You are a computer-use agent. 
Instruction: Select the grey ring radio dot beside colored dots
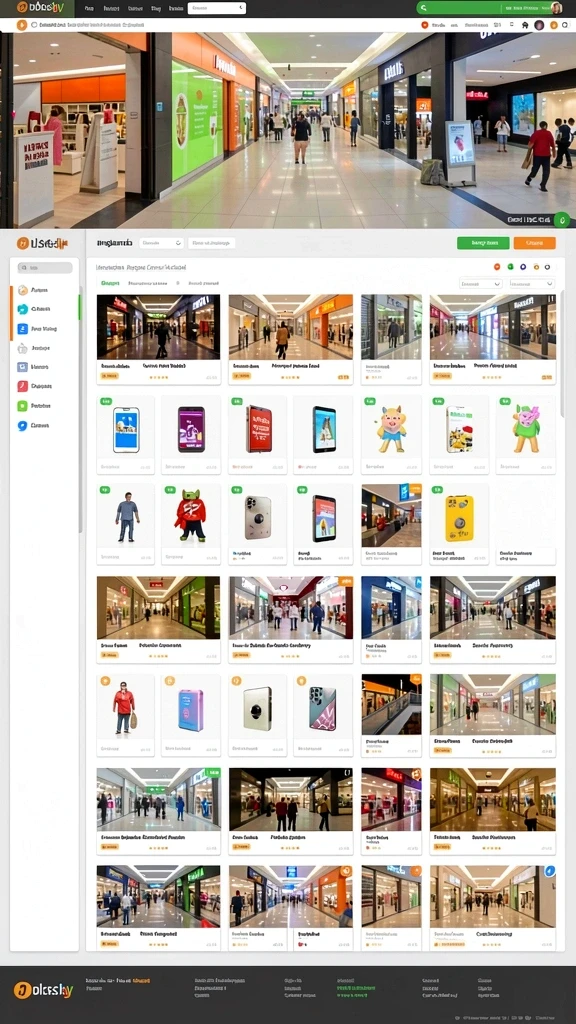point(547,266)
